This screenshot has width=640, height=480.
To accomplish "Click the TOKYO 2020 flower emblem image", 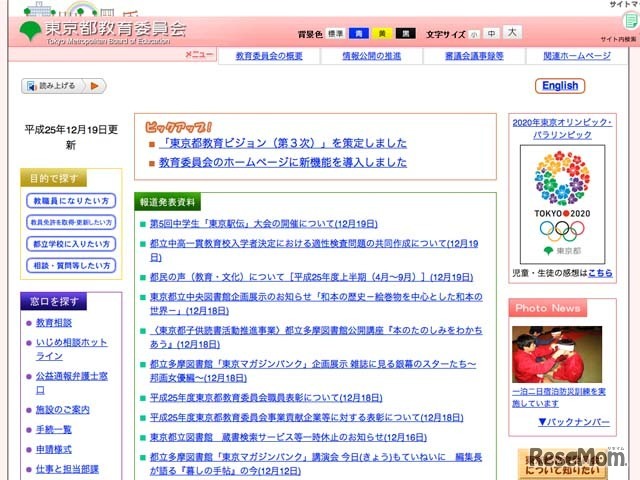I will pos(562,204).
